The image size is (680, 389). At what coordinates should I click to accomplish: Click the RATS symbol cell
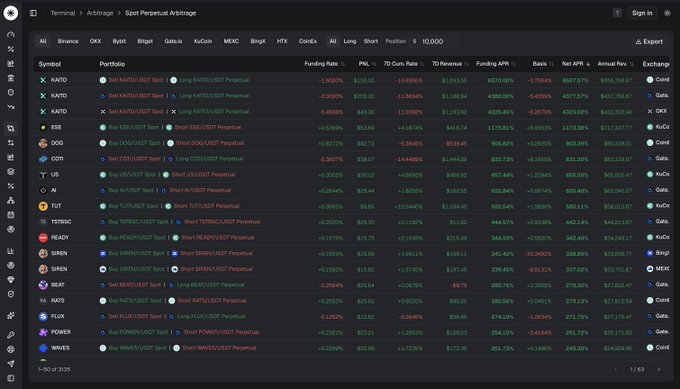[x=57, y=301]
